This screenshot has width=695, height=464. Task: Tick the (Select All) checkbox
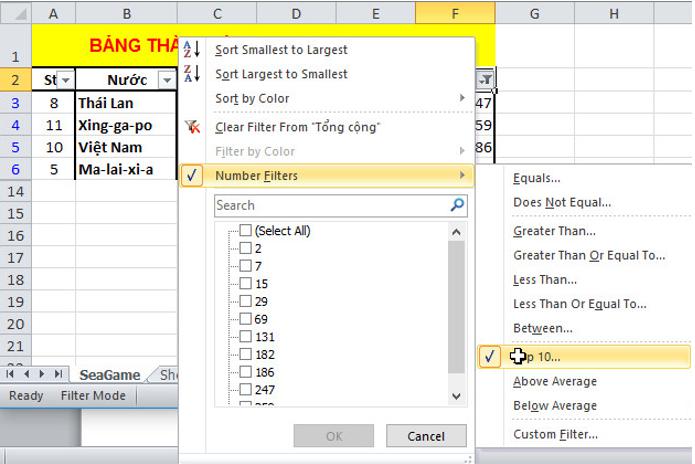point(245,231)
